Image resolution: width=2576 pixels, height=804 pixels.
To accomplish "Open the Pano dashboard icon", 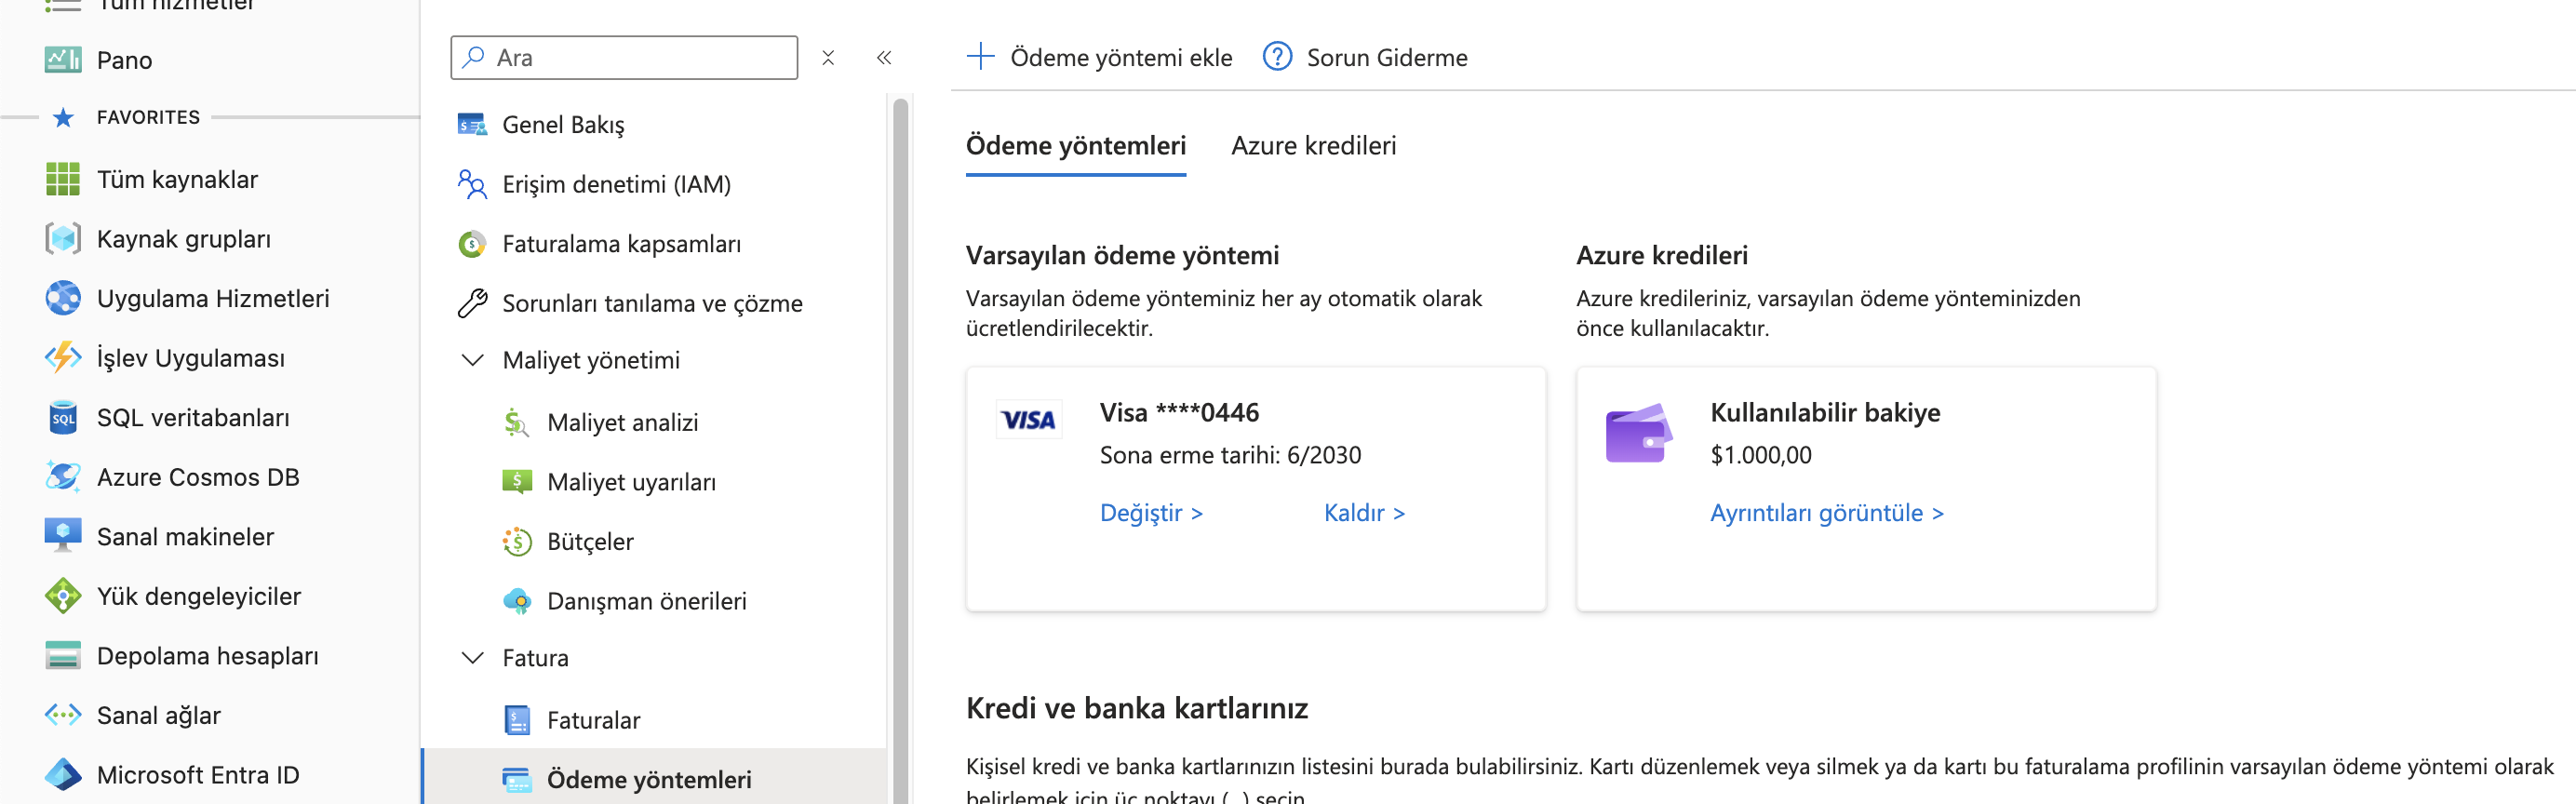I will pos(63,60).
